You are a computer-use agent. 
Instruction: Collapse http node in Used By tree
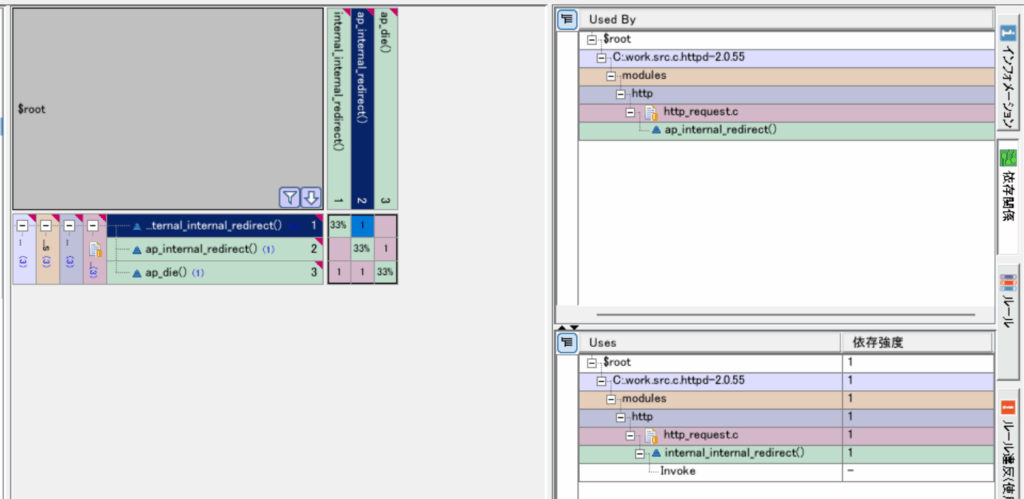(x=621, y=94)
